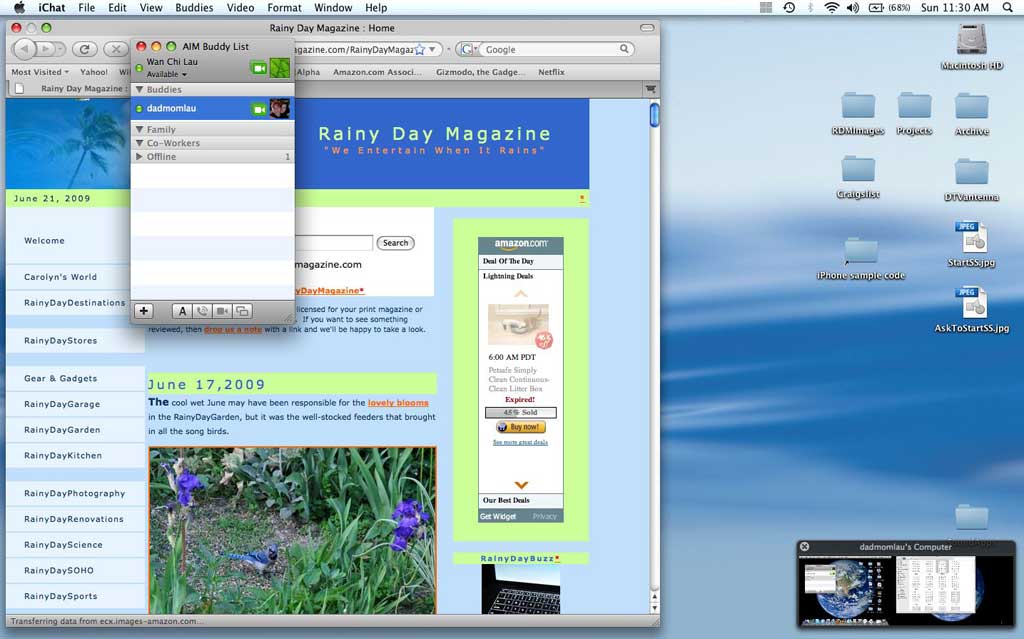Click the 45% Sold progress bar
Screen dimensions: 1024x639
[x=520, y=412]
